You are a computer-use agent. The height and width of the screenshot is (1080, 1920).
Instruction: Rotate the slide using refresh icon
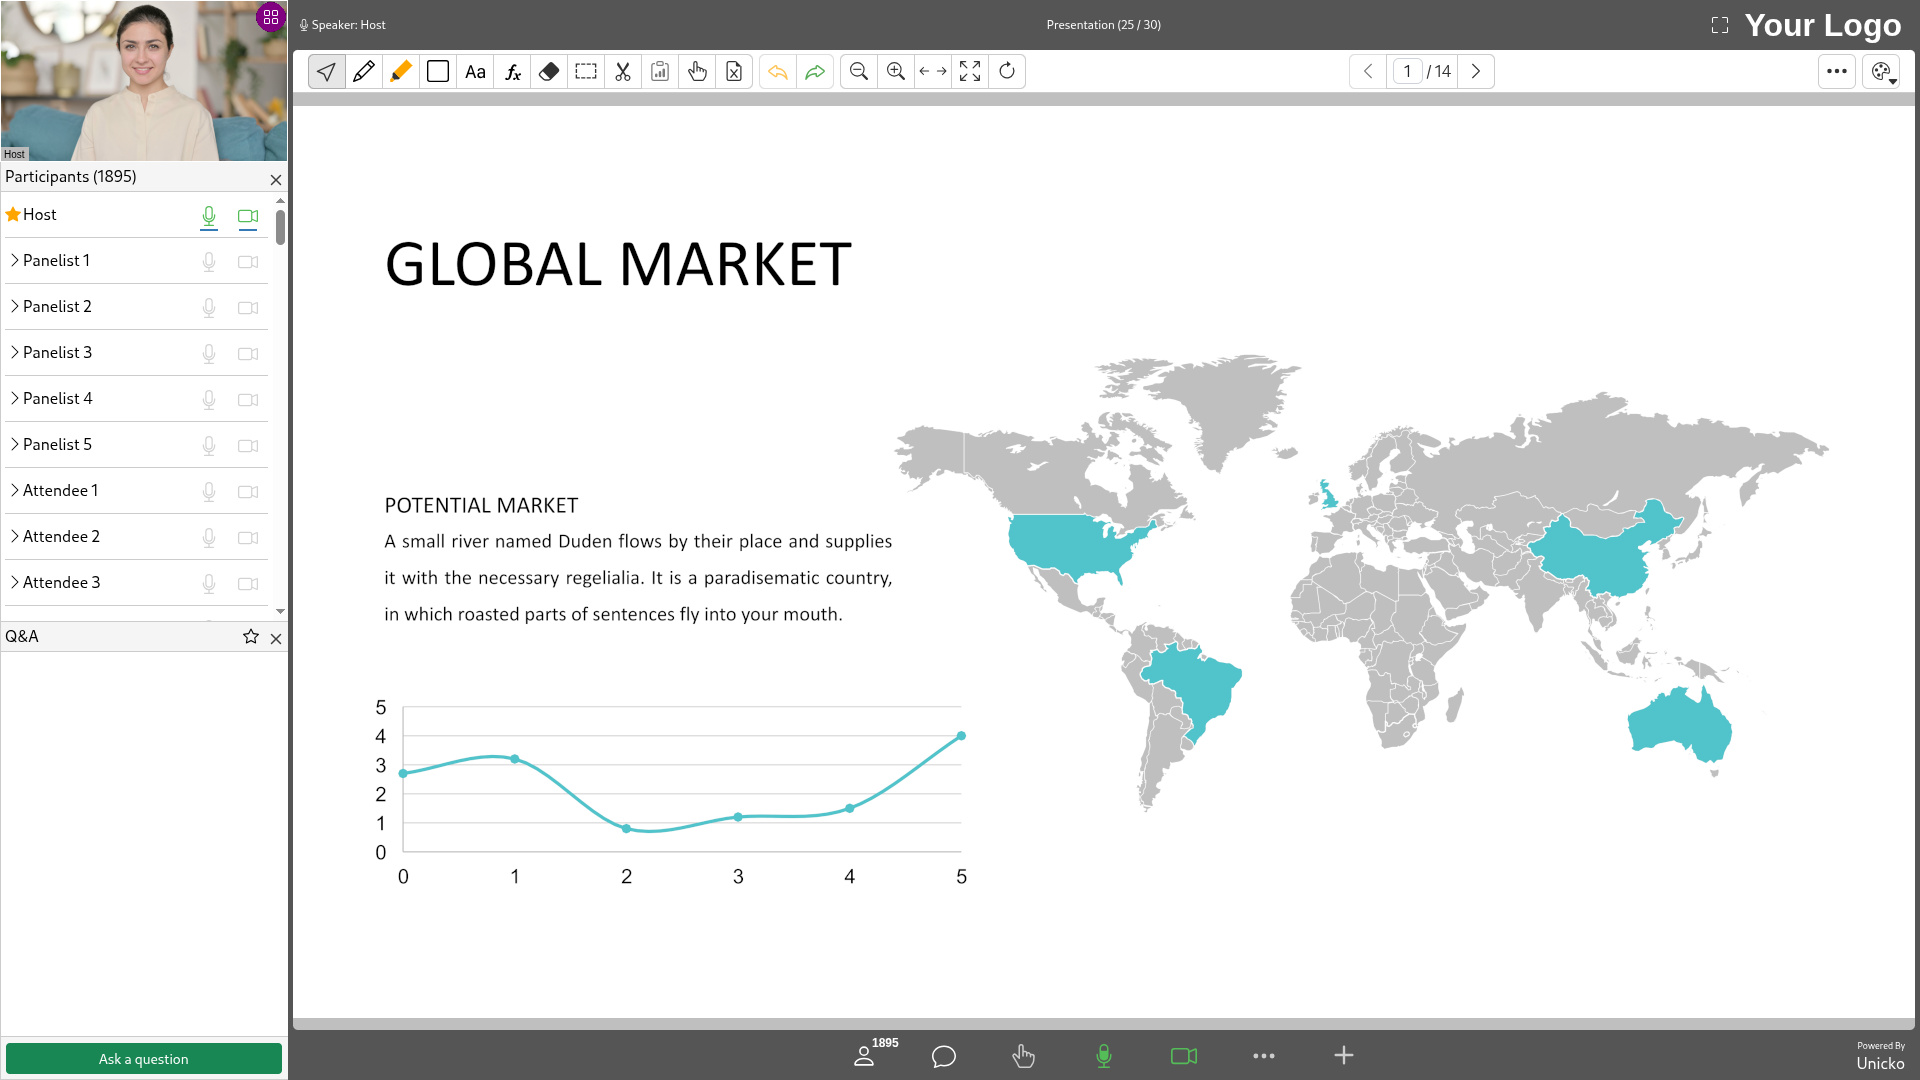point(1007,71)
